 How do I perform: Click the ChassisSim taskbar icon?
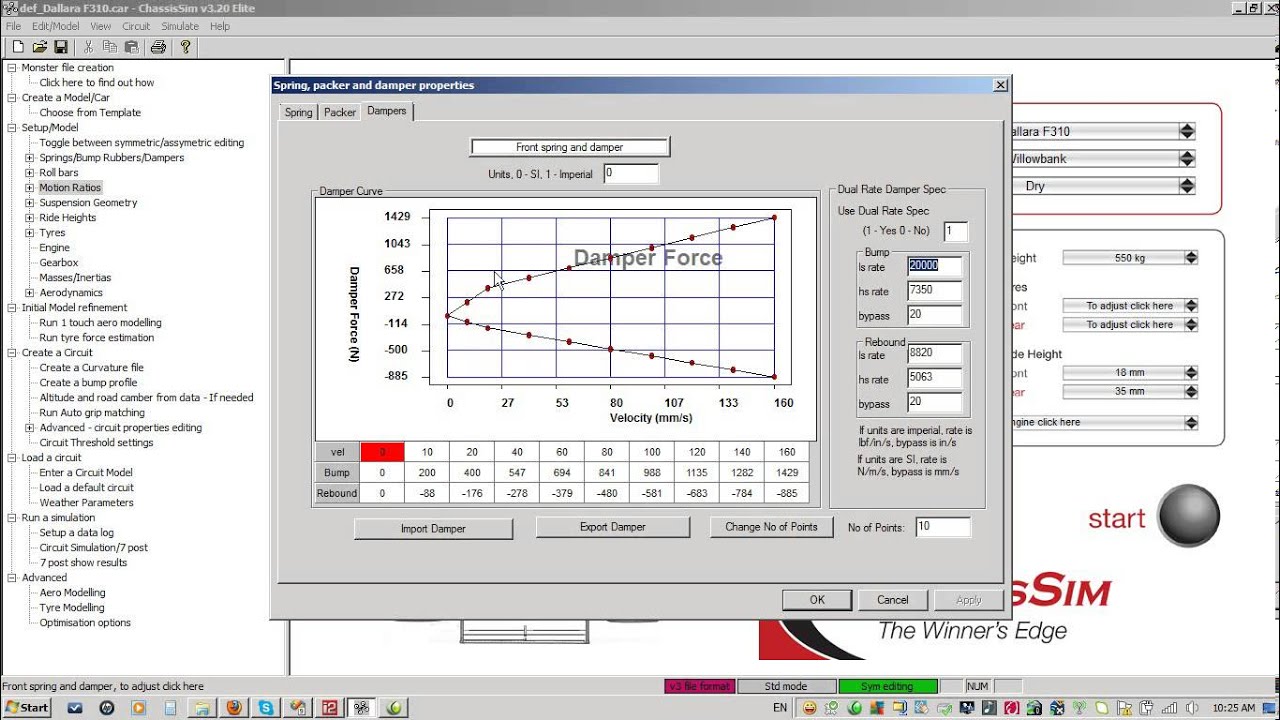pyautogui.click(x=362, y=707)
